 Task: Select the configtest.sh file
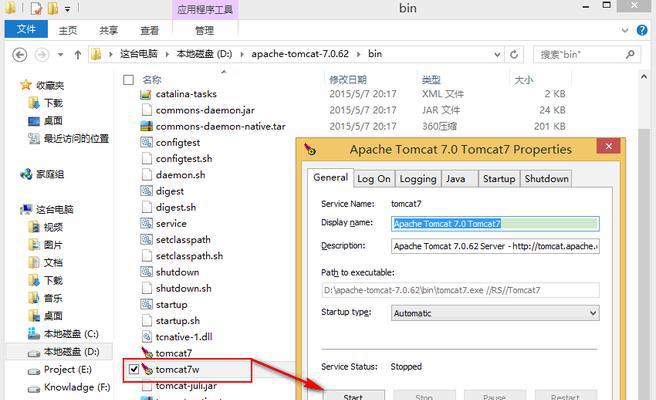pos(184,159)
